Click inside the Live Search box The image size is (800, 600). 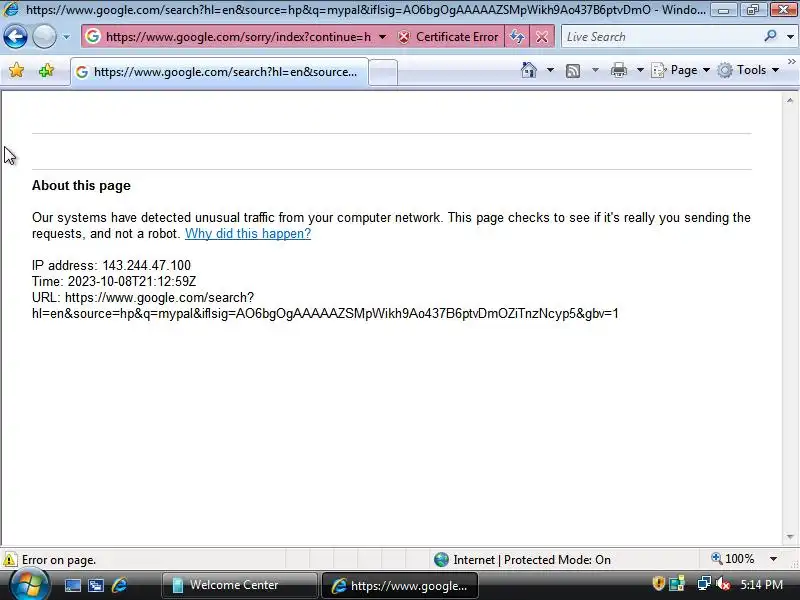point(661,37)
